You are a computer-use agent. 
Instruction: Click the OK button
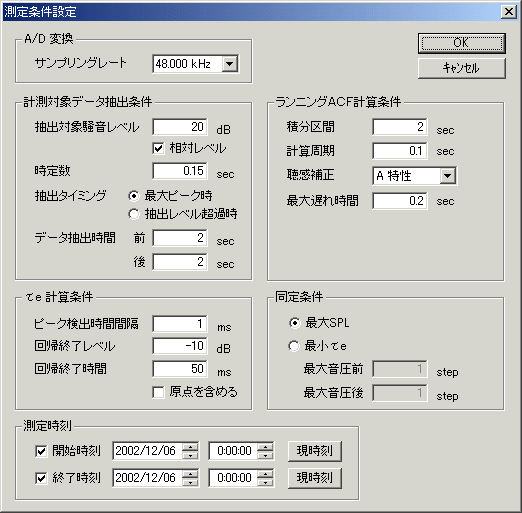[x=462, y=43]
